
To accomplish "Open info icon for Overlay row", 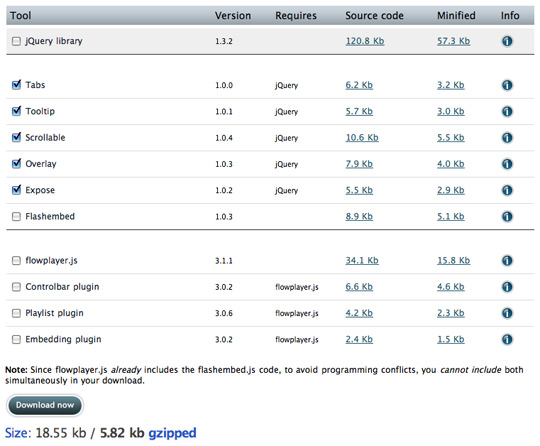I will [507, 164].
